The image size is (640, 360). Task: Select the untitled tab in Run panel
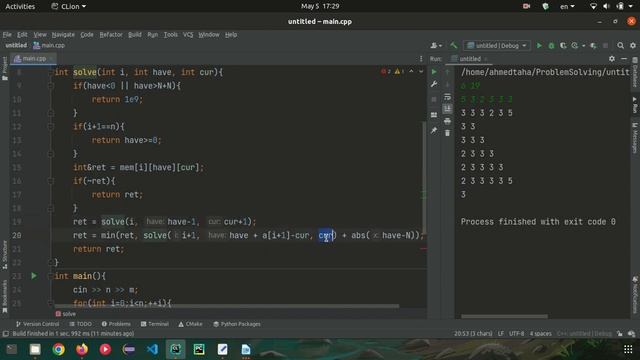469,59
